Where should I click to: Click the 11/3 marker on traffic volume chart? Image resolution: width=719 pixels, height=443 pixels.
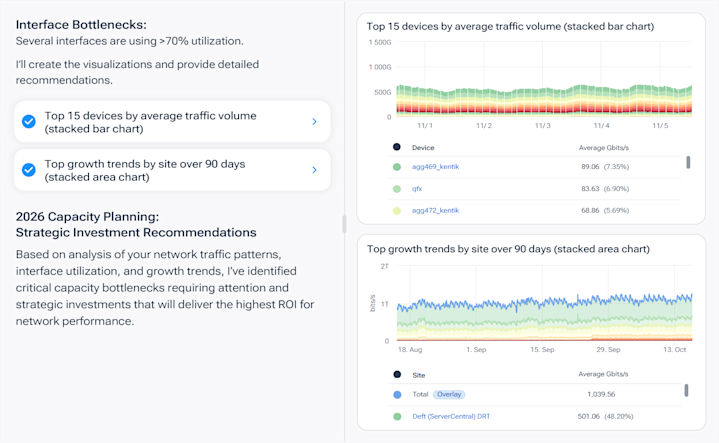coord(542,126)
